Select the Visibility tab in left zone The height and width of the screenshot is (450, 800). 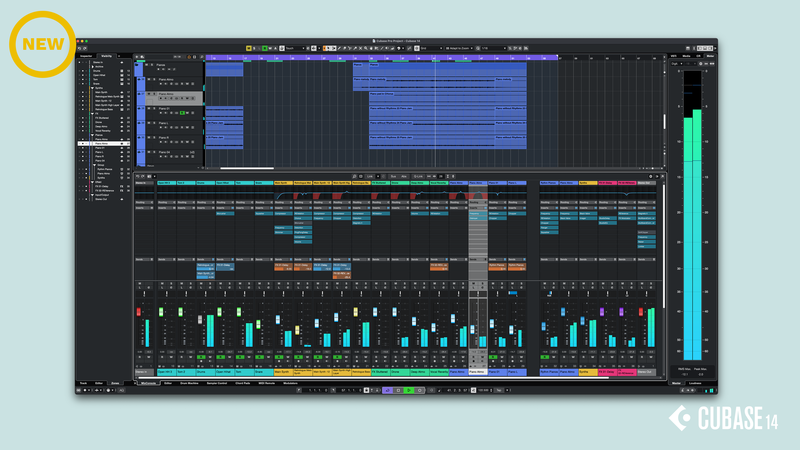click(106, 56)
